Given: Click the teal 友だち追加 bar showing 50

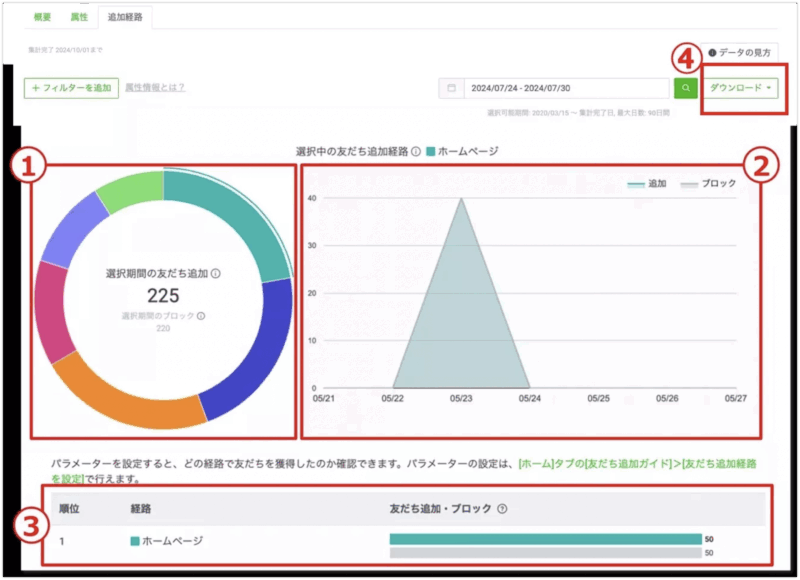Looking at the screenshot, I should pyautogui.click(x=540, y=536).
